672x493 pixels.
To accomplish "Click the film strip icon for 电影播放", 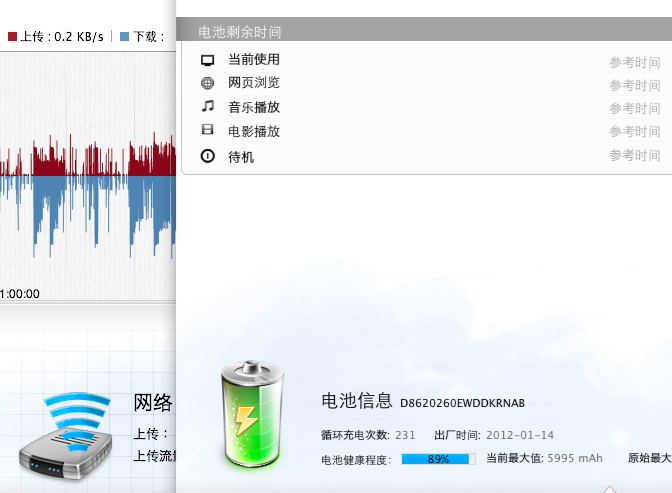I will point(208,130).
